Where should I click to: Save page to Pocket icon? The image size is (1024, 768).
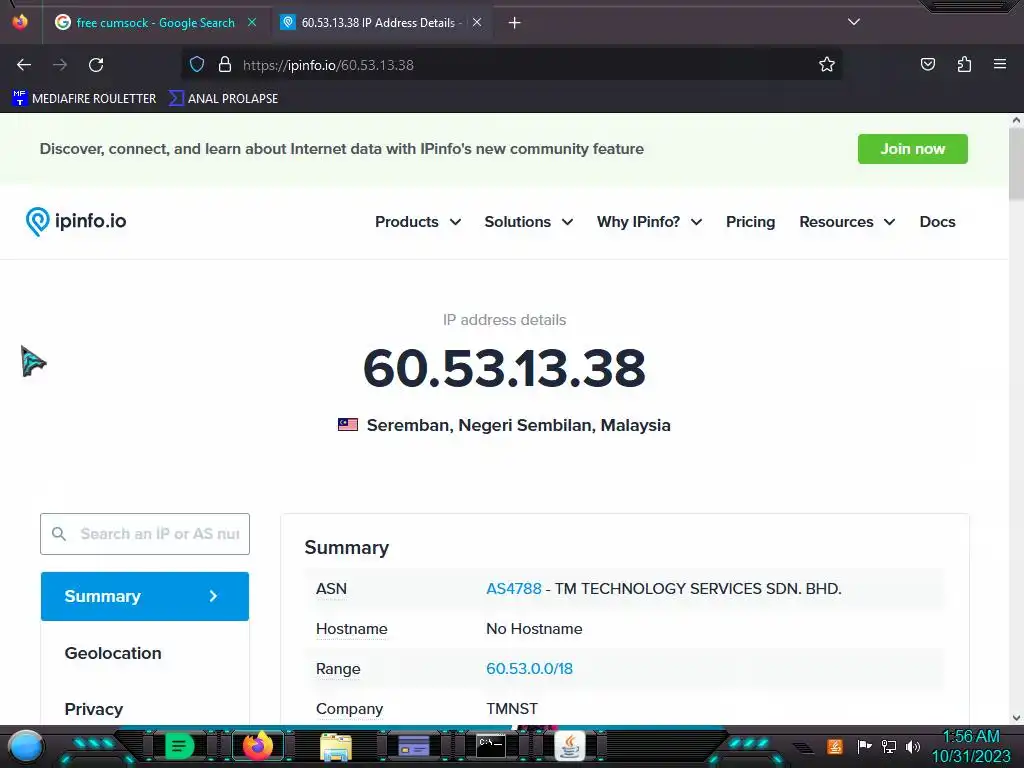(927, 64)
